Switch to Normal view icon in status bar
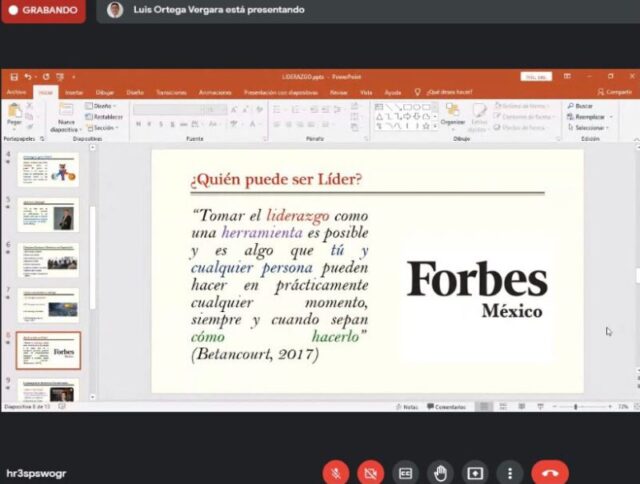 [484, 406]
